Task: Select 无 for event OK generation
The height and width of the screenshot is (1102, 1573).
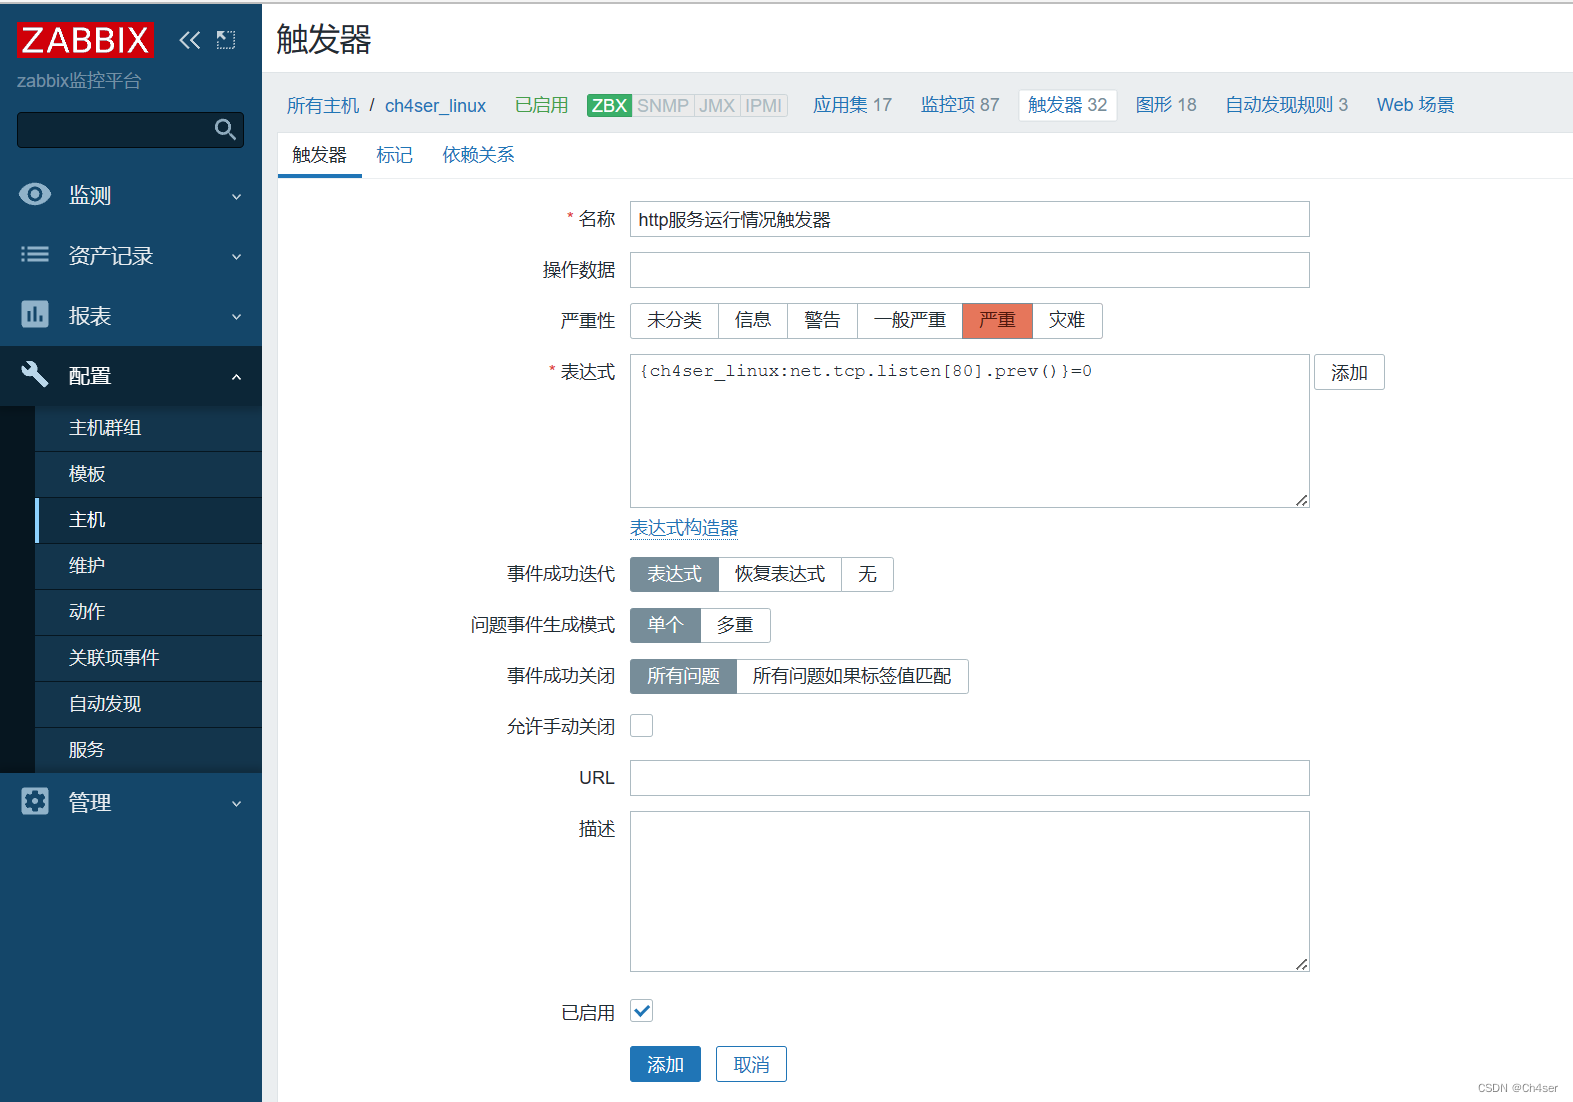Action: coord(867,574)
